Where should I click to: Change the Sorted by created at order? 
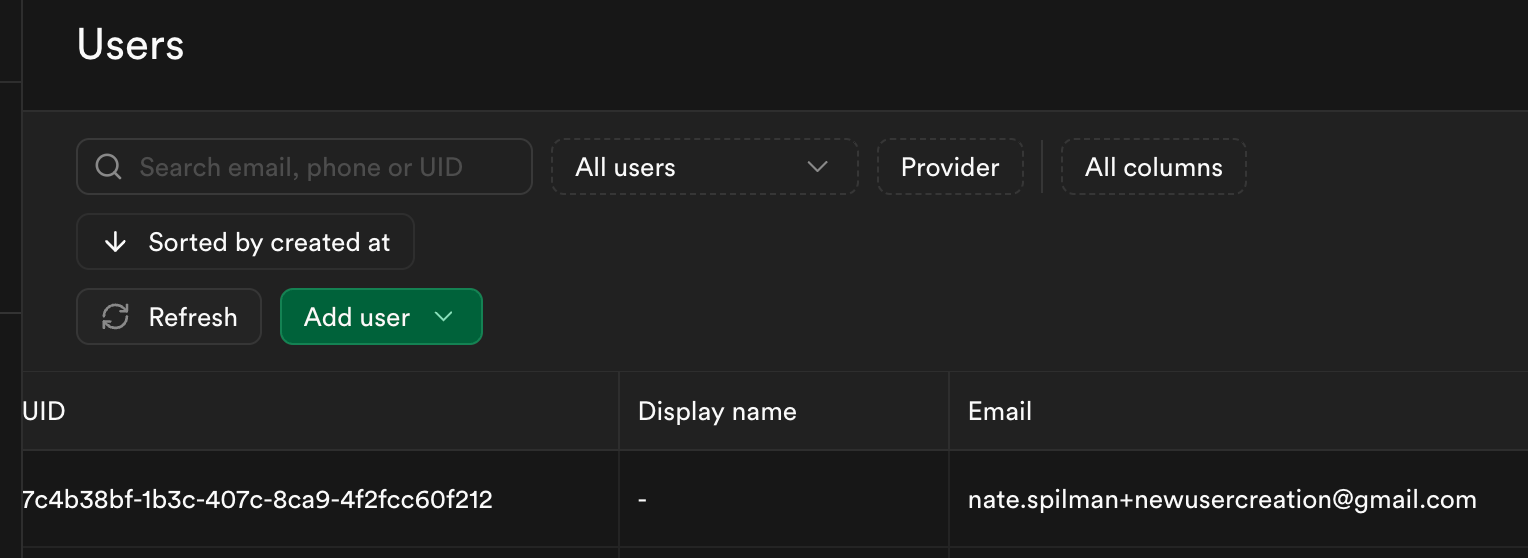(x=245, y=242)
